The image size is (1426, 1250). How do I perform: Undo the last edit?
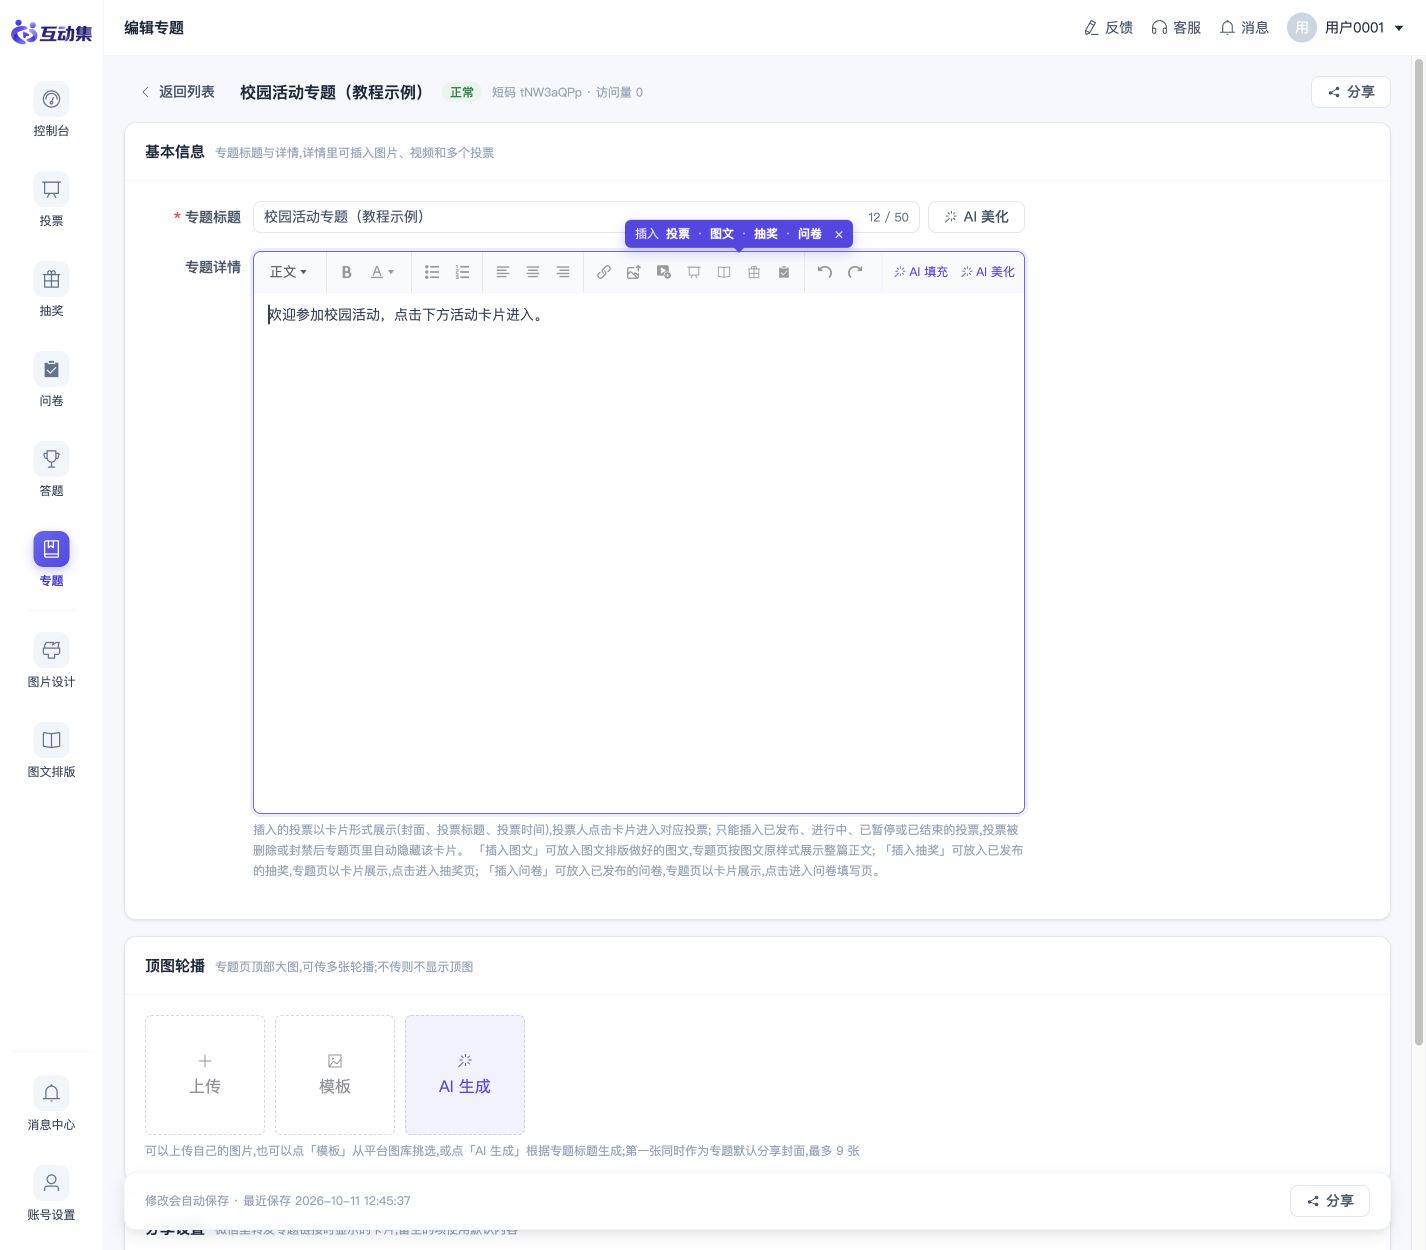click(x=825, y=272)
